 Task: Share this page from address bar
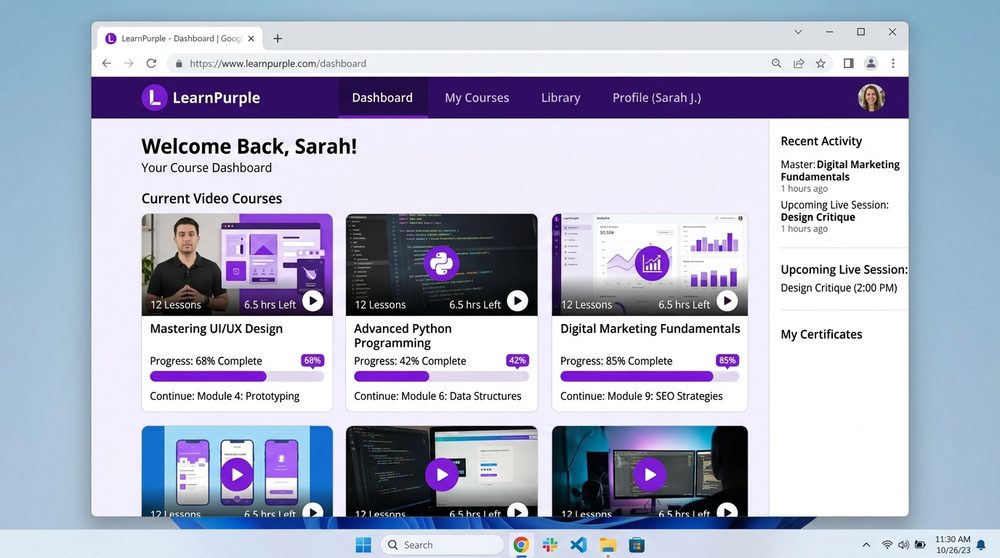pos(798,63)
